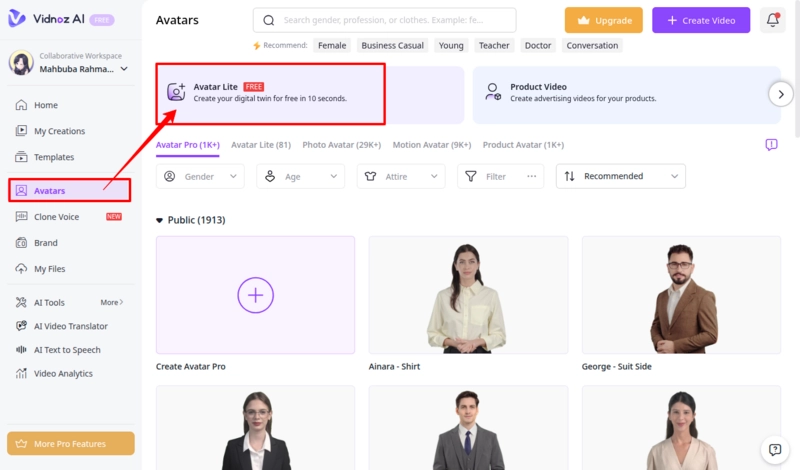Click the Upgrade button

coord(604,20)
